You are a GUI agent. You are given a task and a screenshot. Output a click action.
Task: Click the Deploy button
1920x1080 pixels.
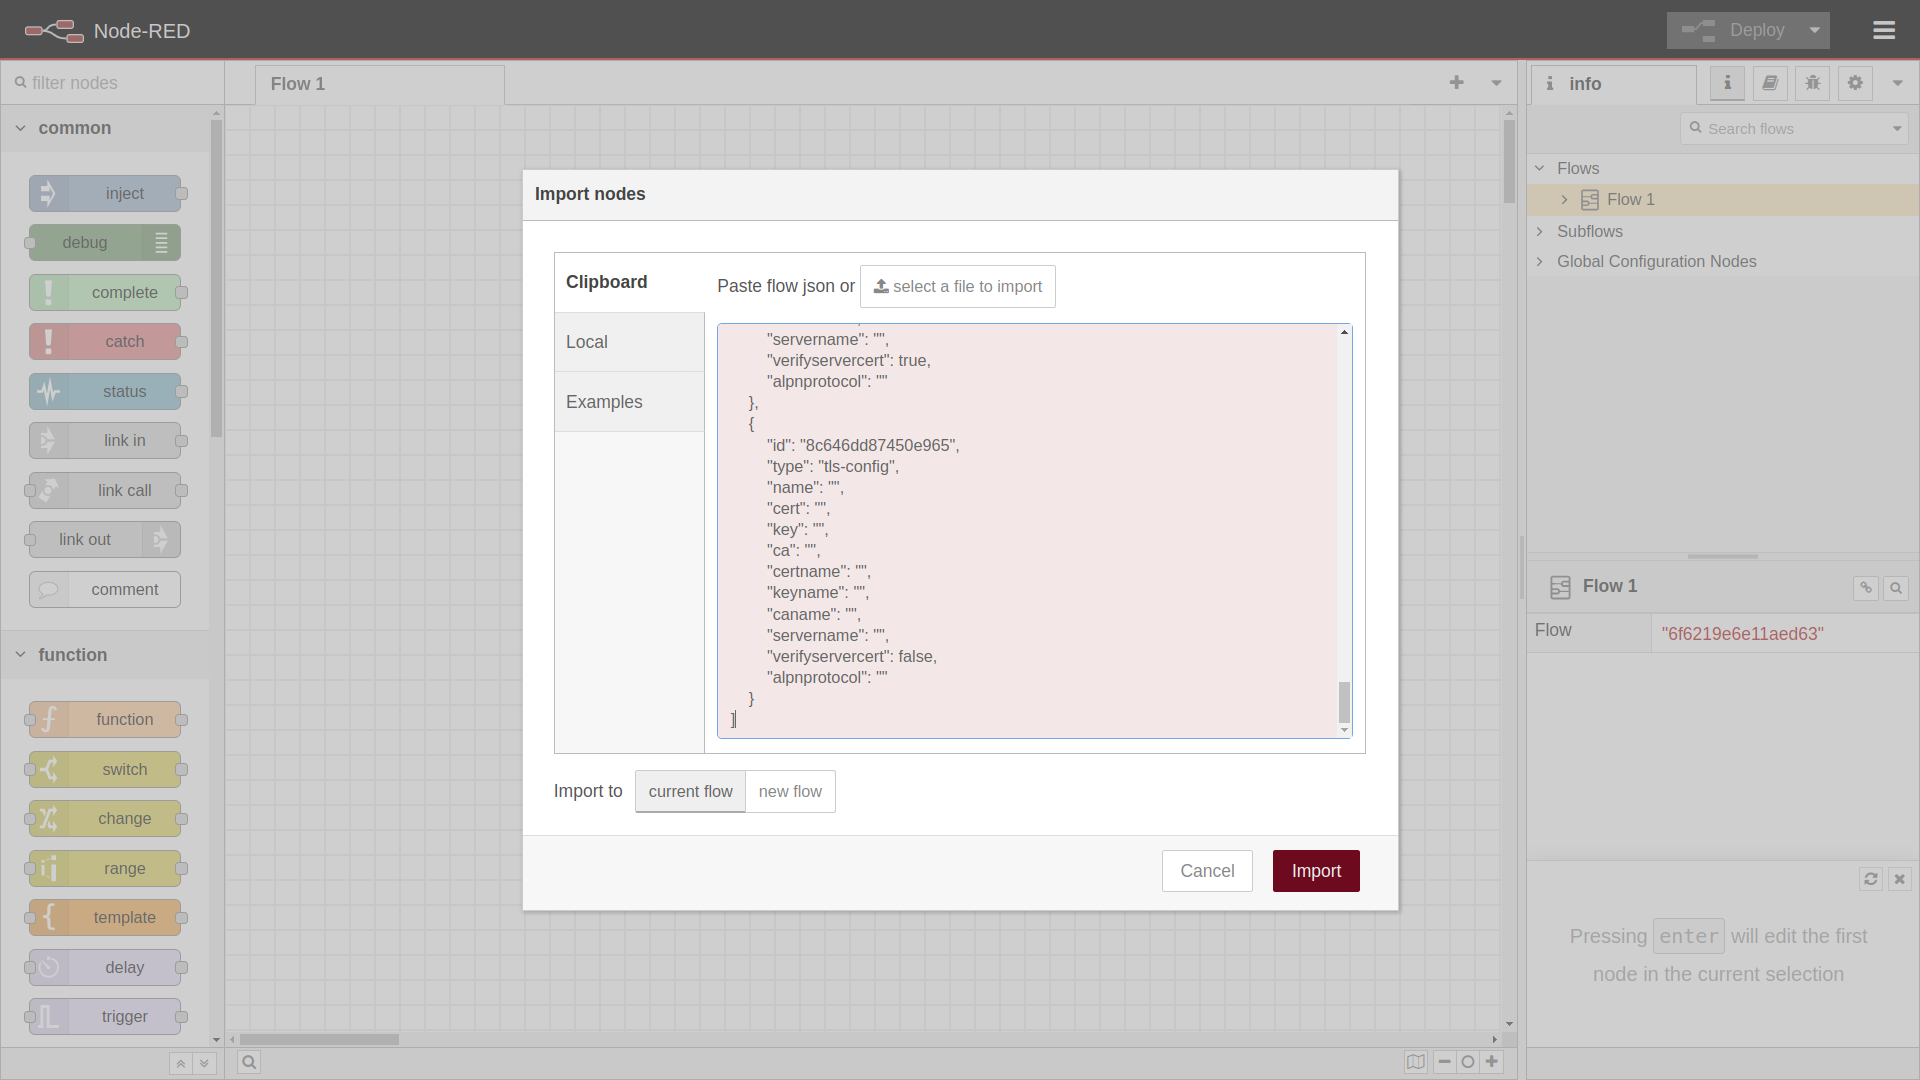[1733, 30]
